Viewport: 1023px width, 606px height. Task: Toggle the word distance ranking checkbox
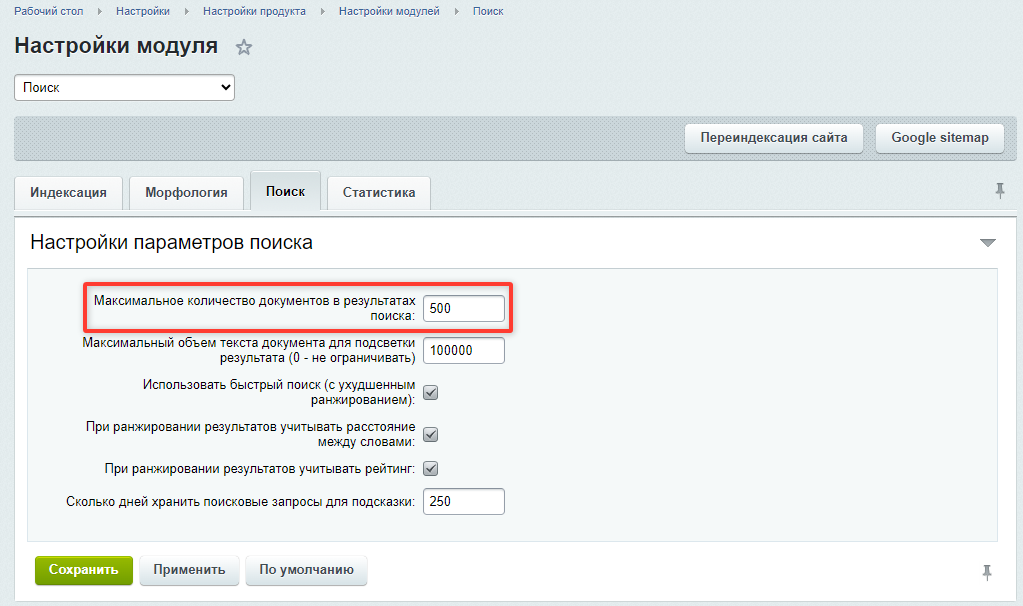(431, 434)
